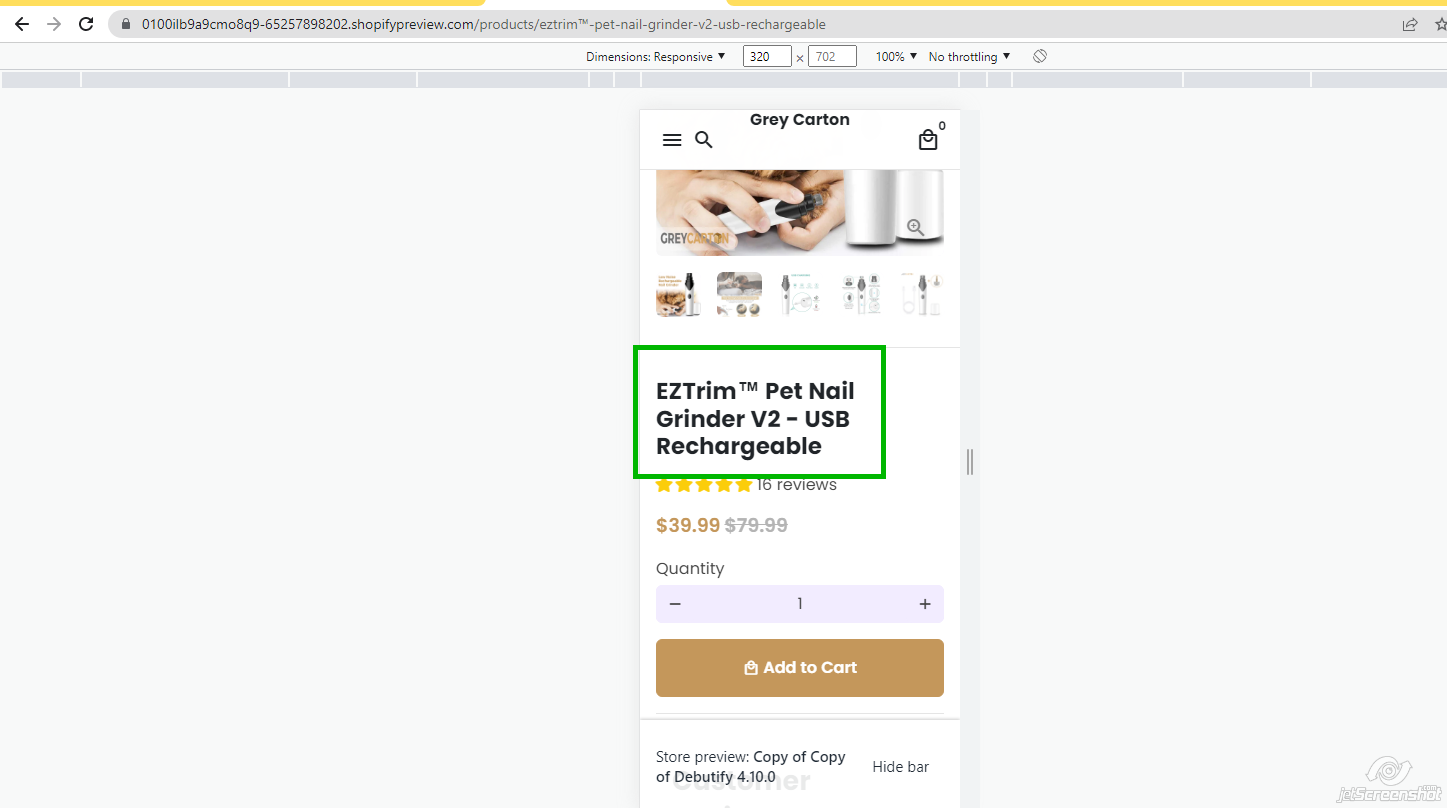Rotate the device viewport orientation
Screen dimensions: 1447x808
click(x=1040, y=56)
